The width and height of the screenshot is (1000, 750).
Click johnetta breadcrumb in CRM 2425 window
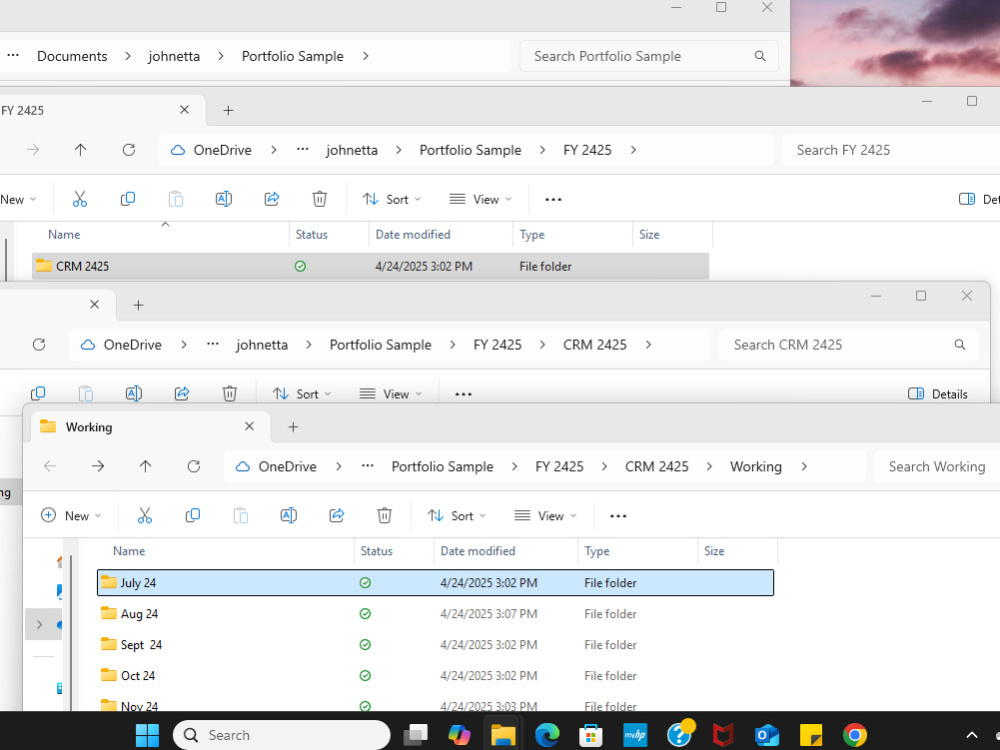[x=261, y=344]
